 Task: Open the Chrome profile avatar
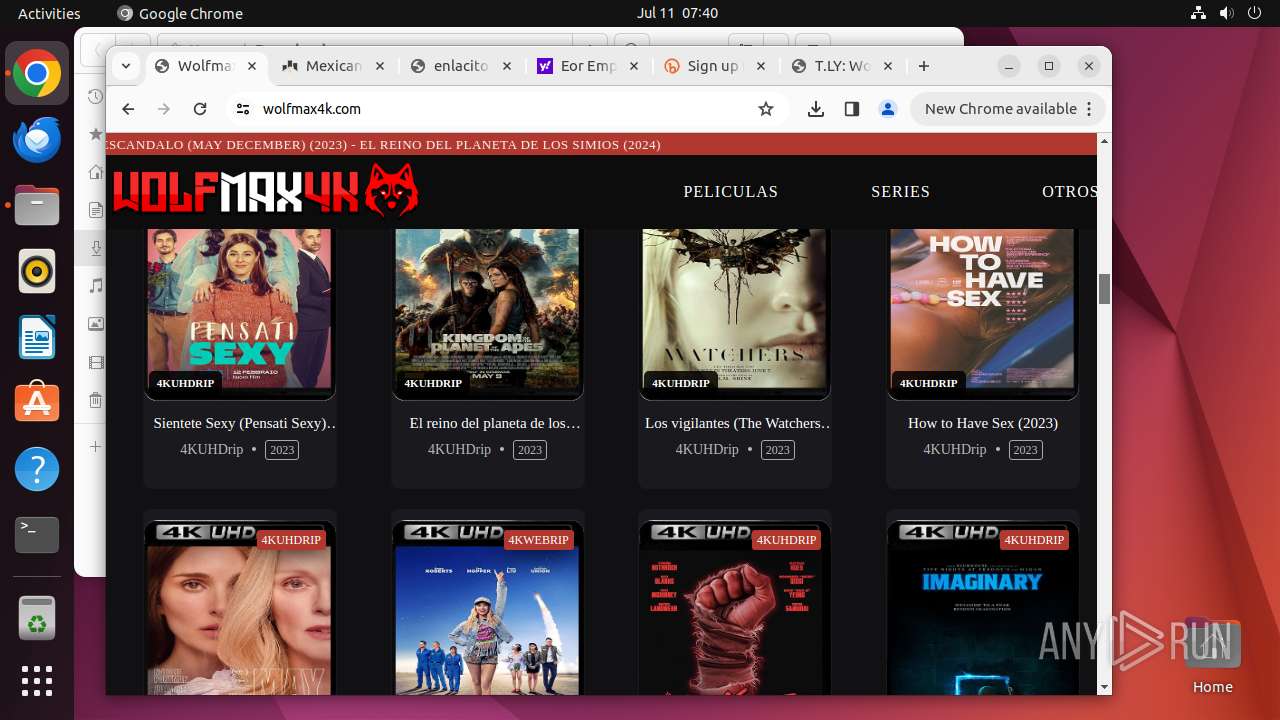tap(888, 109)
